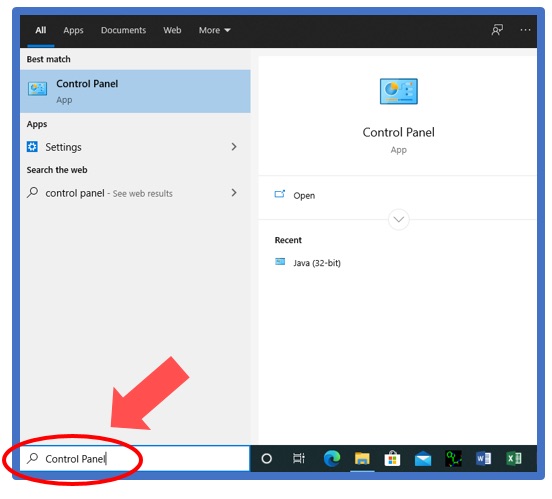Click the Open action icon
The height and width of the screenshot is (499, 552).
tap(280, 194)
